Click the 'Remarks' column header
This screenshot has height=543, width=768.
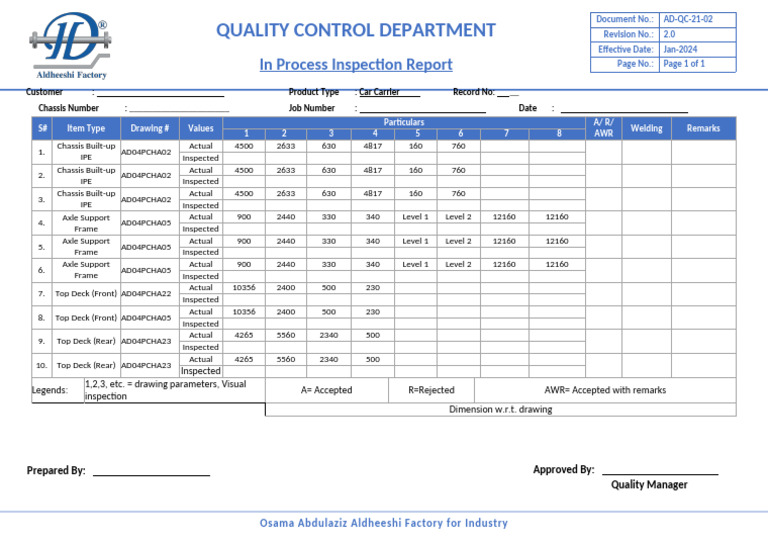point(703,128)
